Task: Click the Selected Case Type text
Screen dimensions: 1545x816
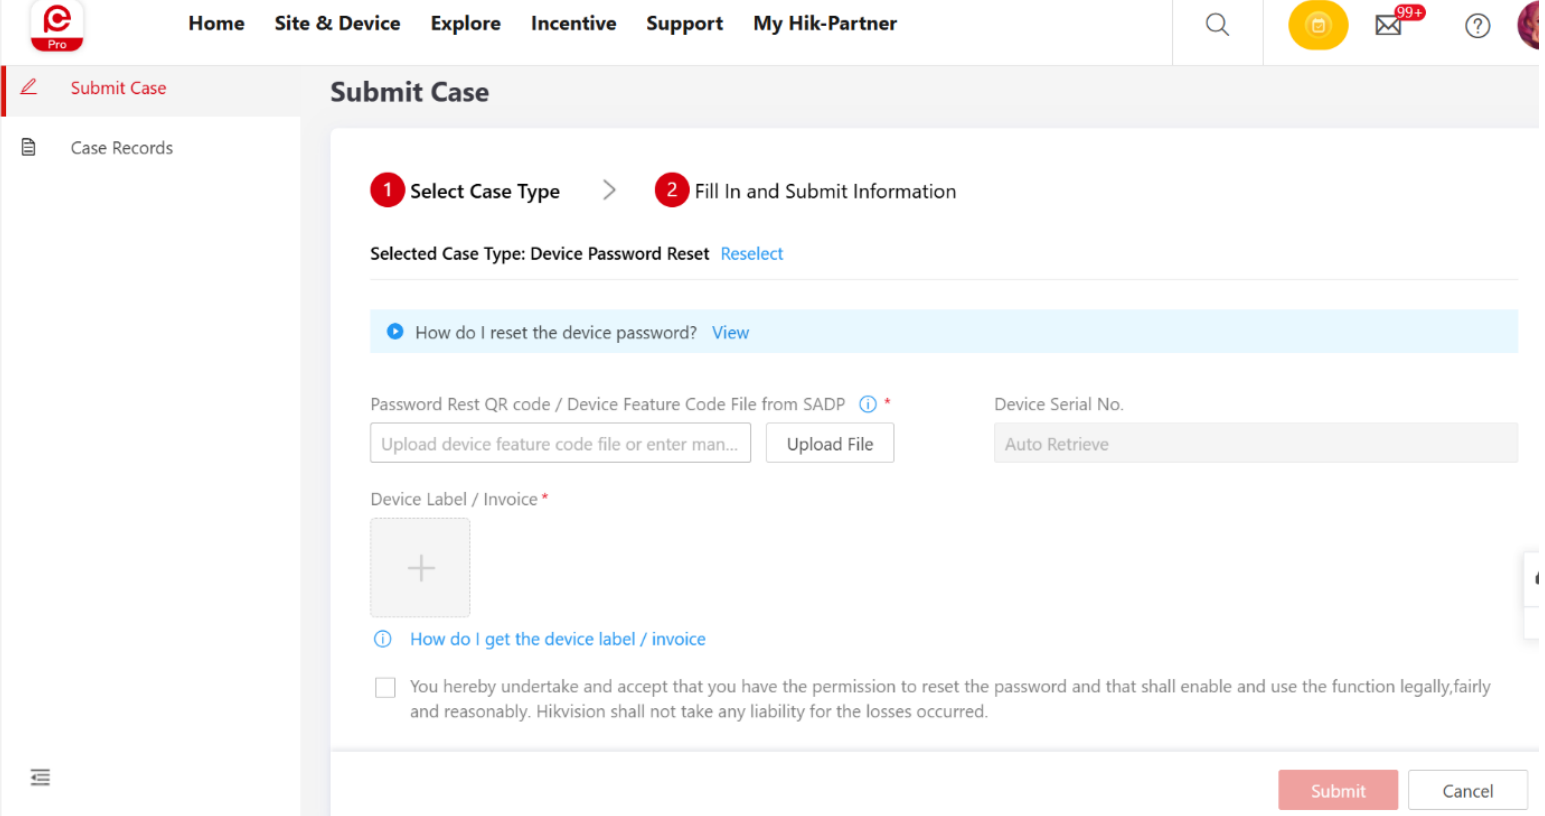Action: pos(540,254)
